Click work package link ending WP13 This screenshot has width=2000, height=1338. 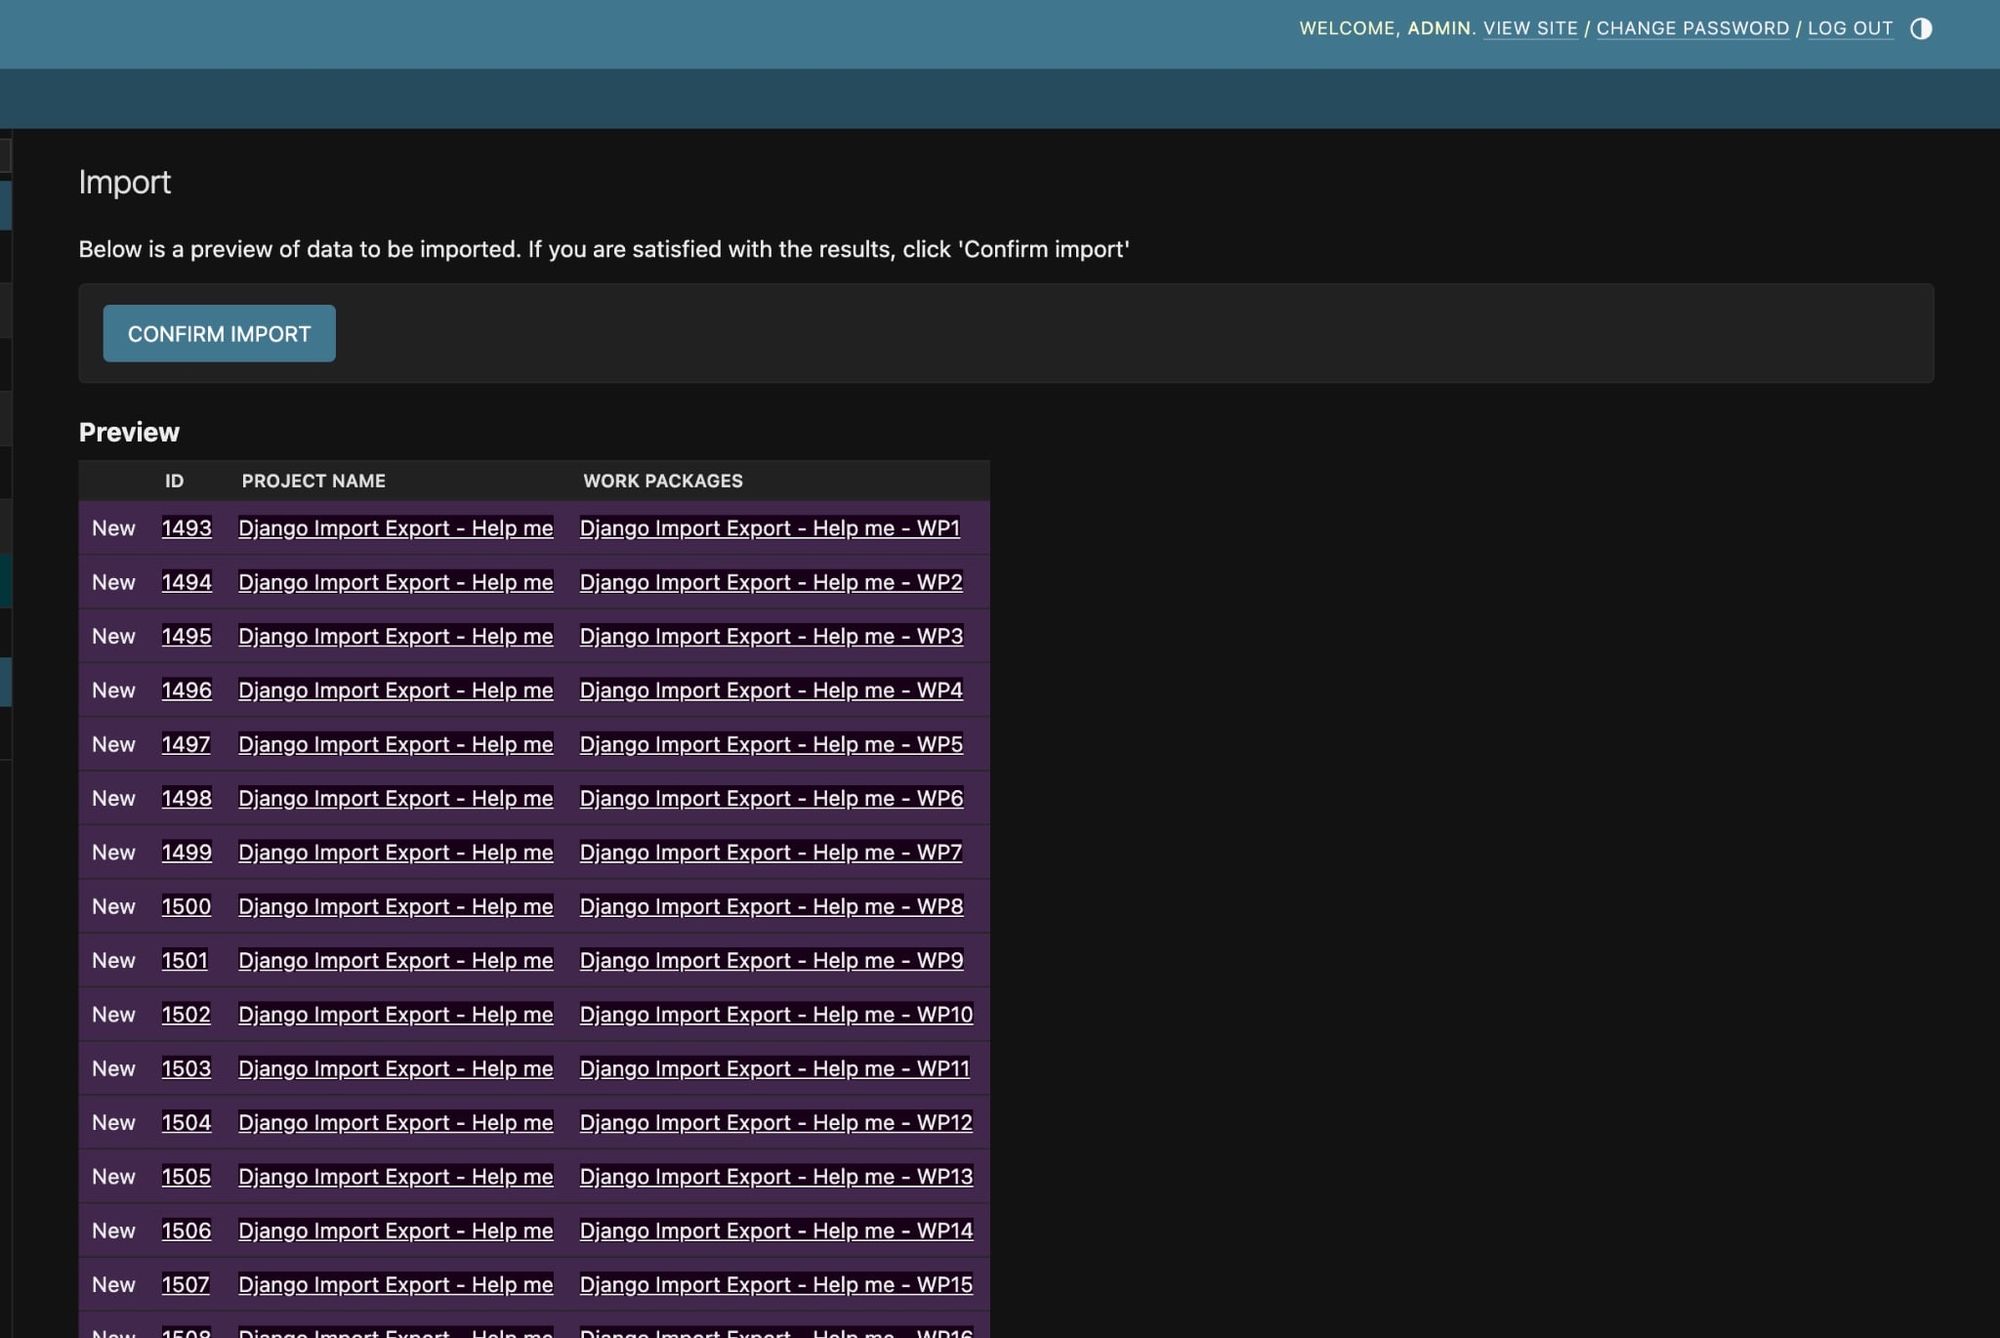(x=776, y=1176)
